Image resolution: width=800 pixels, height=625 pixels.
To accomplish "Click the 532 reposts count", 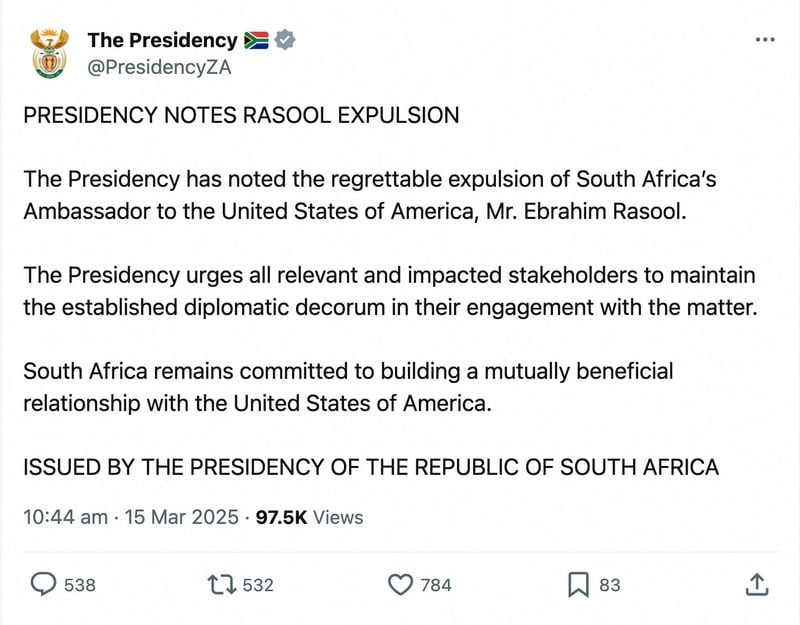I will pos(258,585).
